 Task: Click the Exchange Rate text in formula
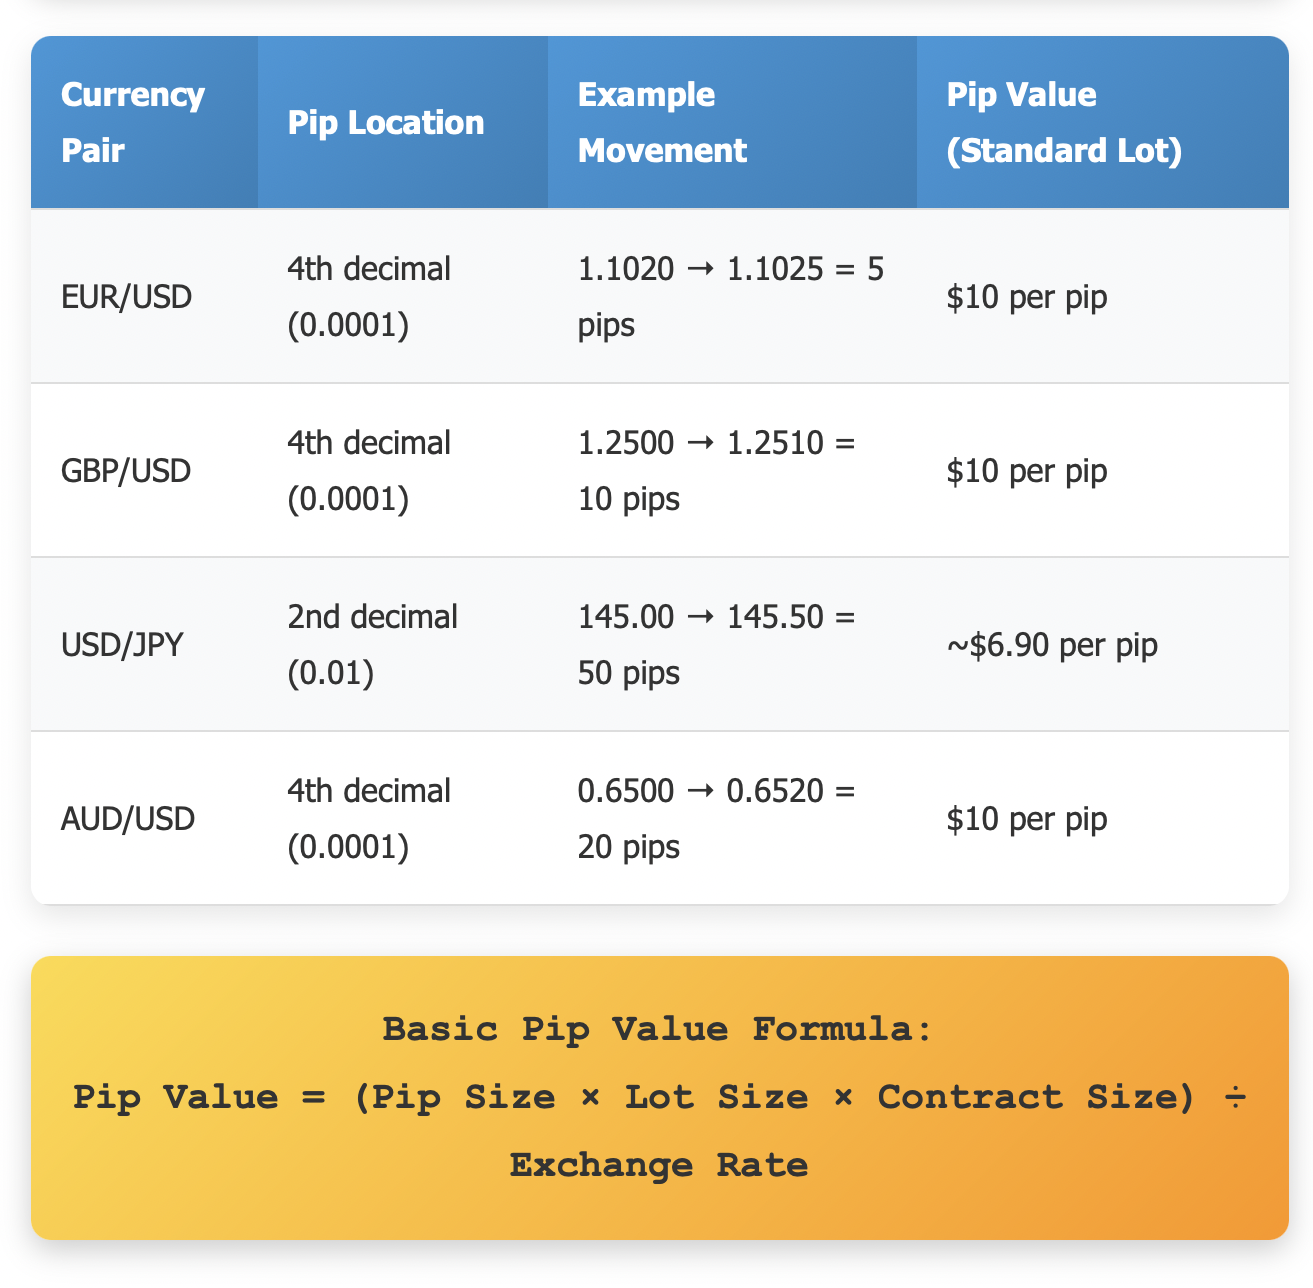658,1165
